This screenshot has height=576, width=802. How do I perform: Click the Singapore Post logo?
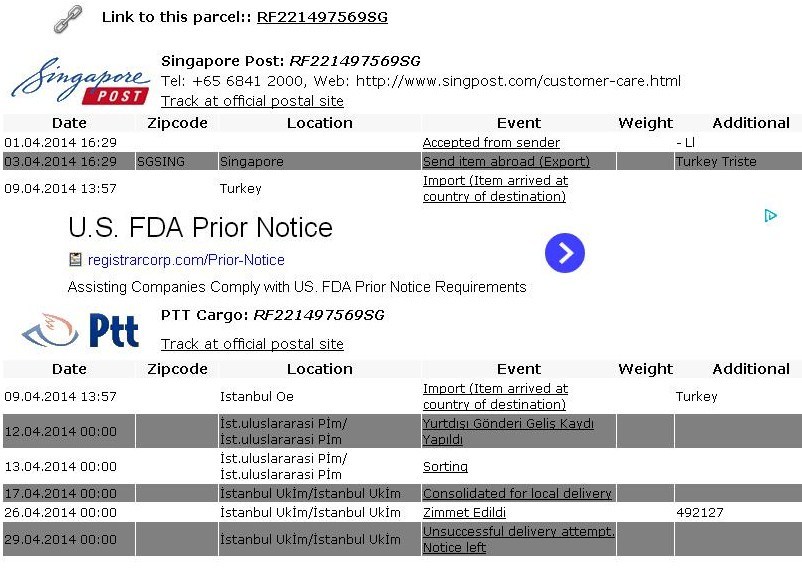point(81,80)
